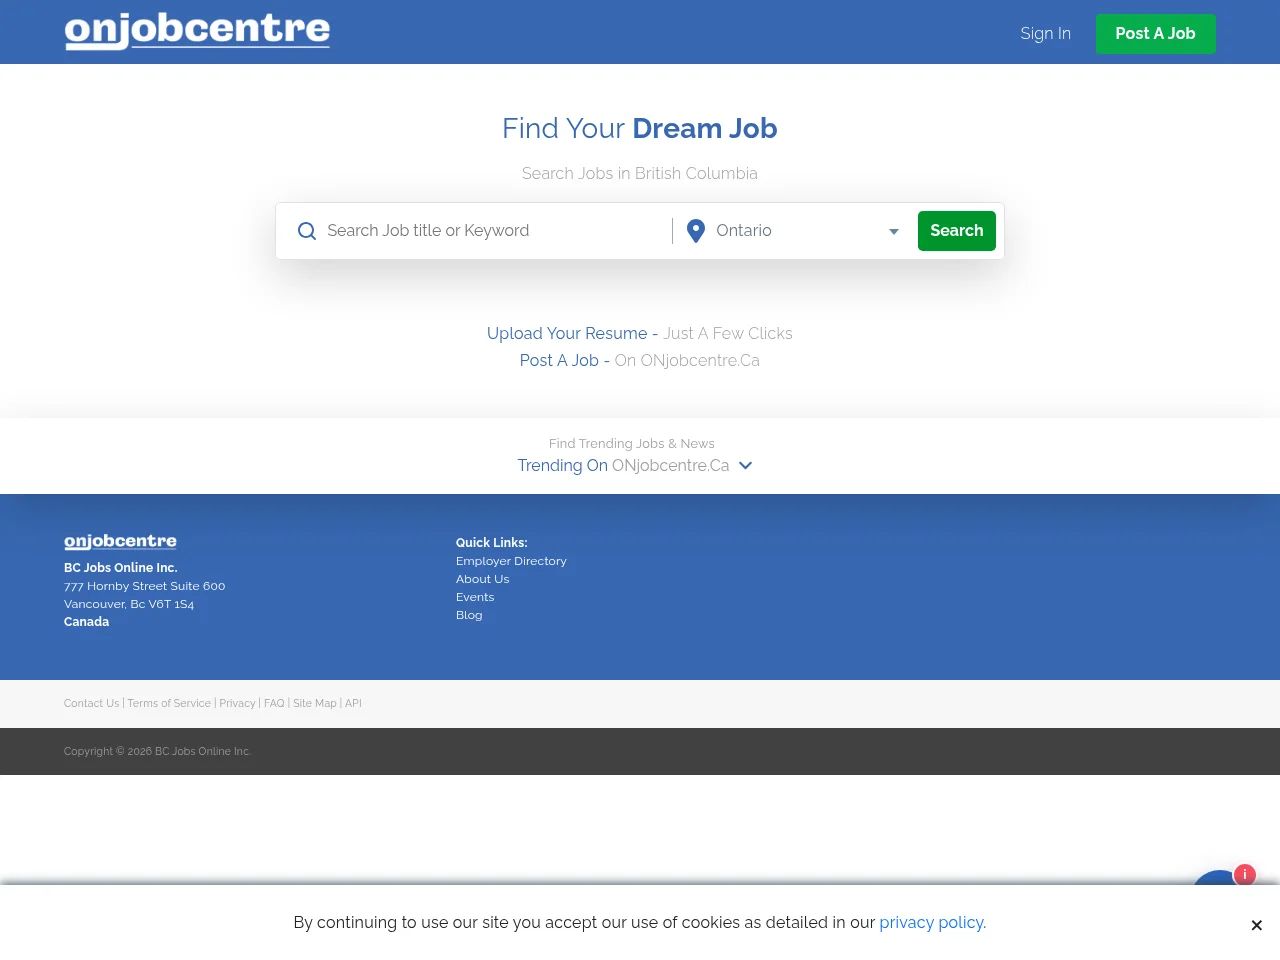Open the Blog link
Image resolution: width=1280 pixels, height=960 pixels.
(469, 615)
